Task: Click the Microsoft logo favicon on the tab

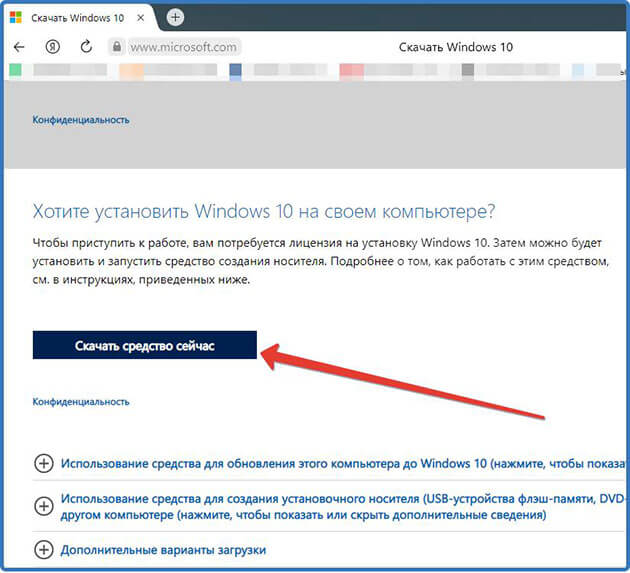Action: click(15, 18)
